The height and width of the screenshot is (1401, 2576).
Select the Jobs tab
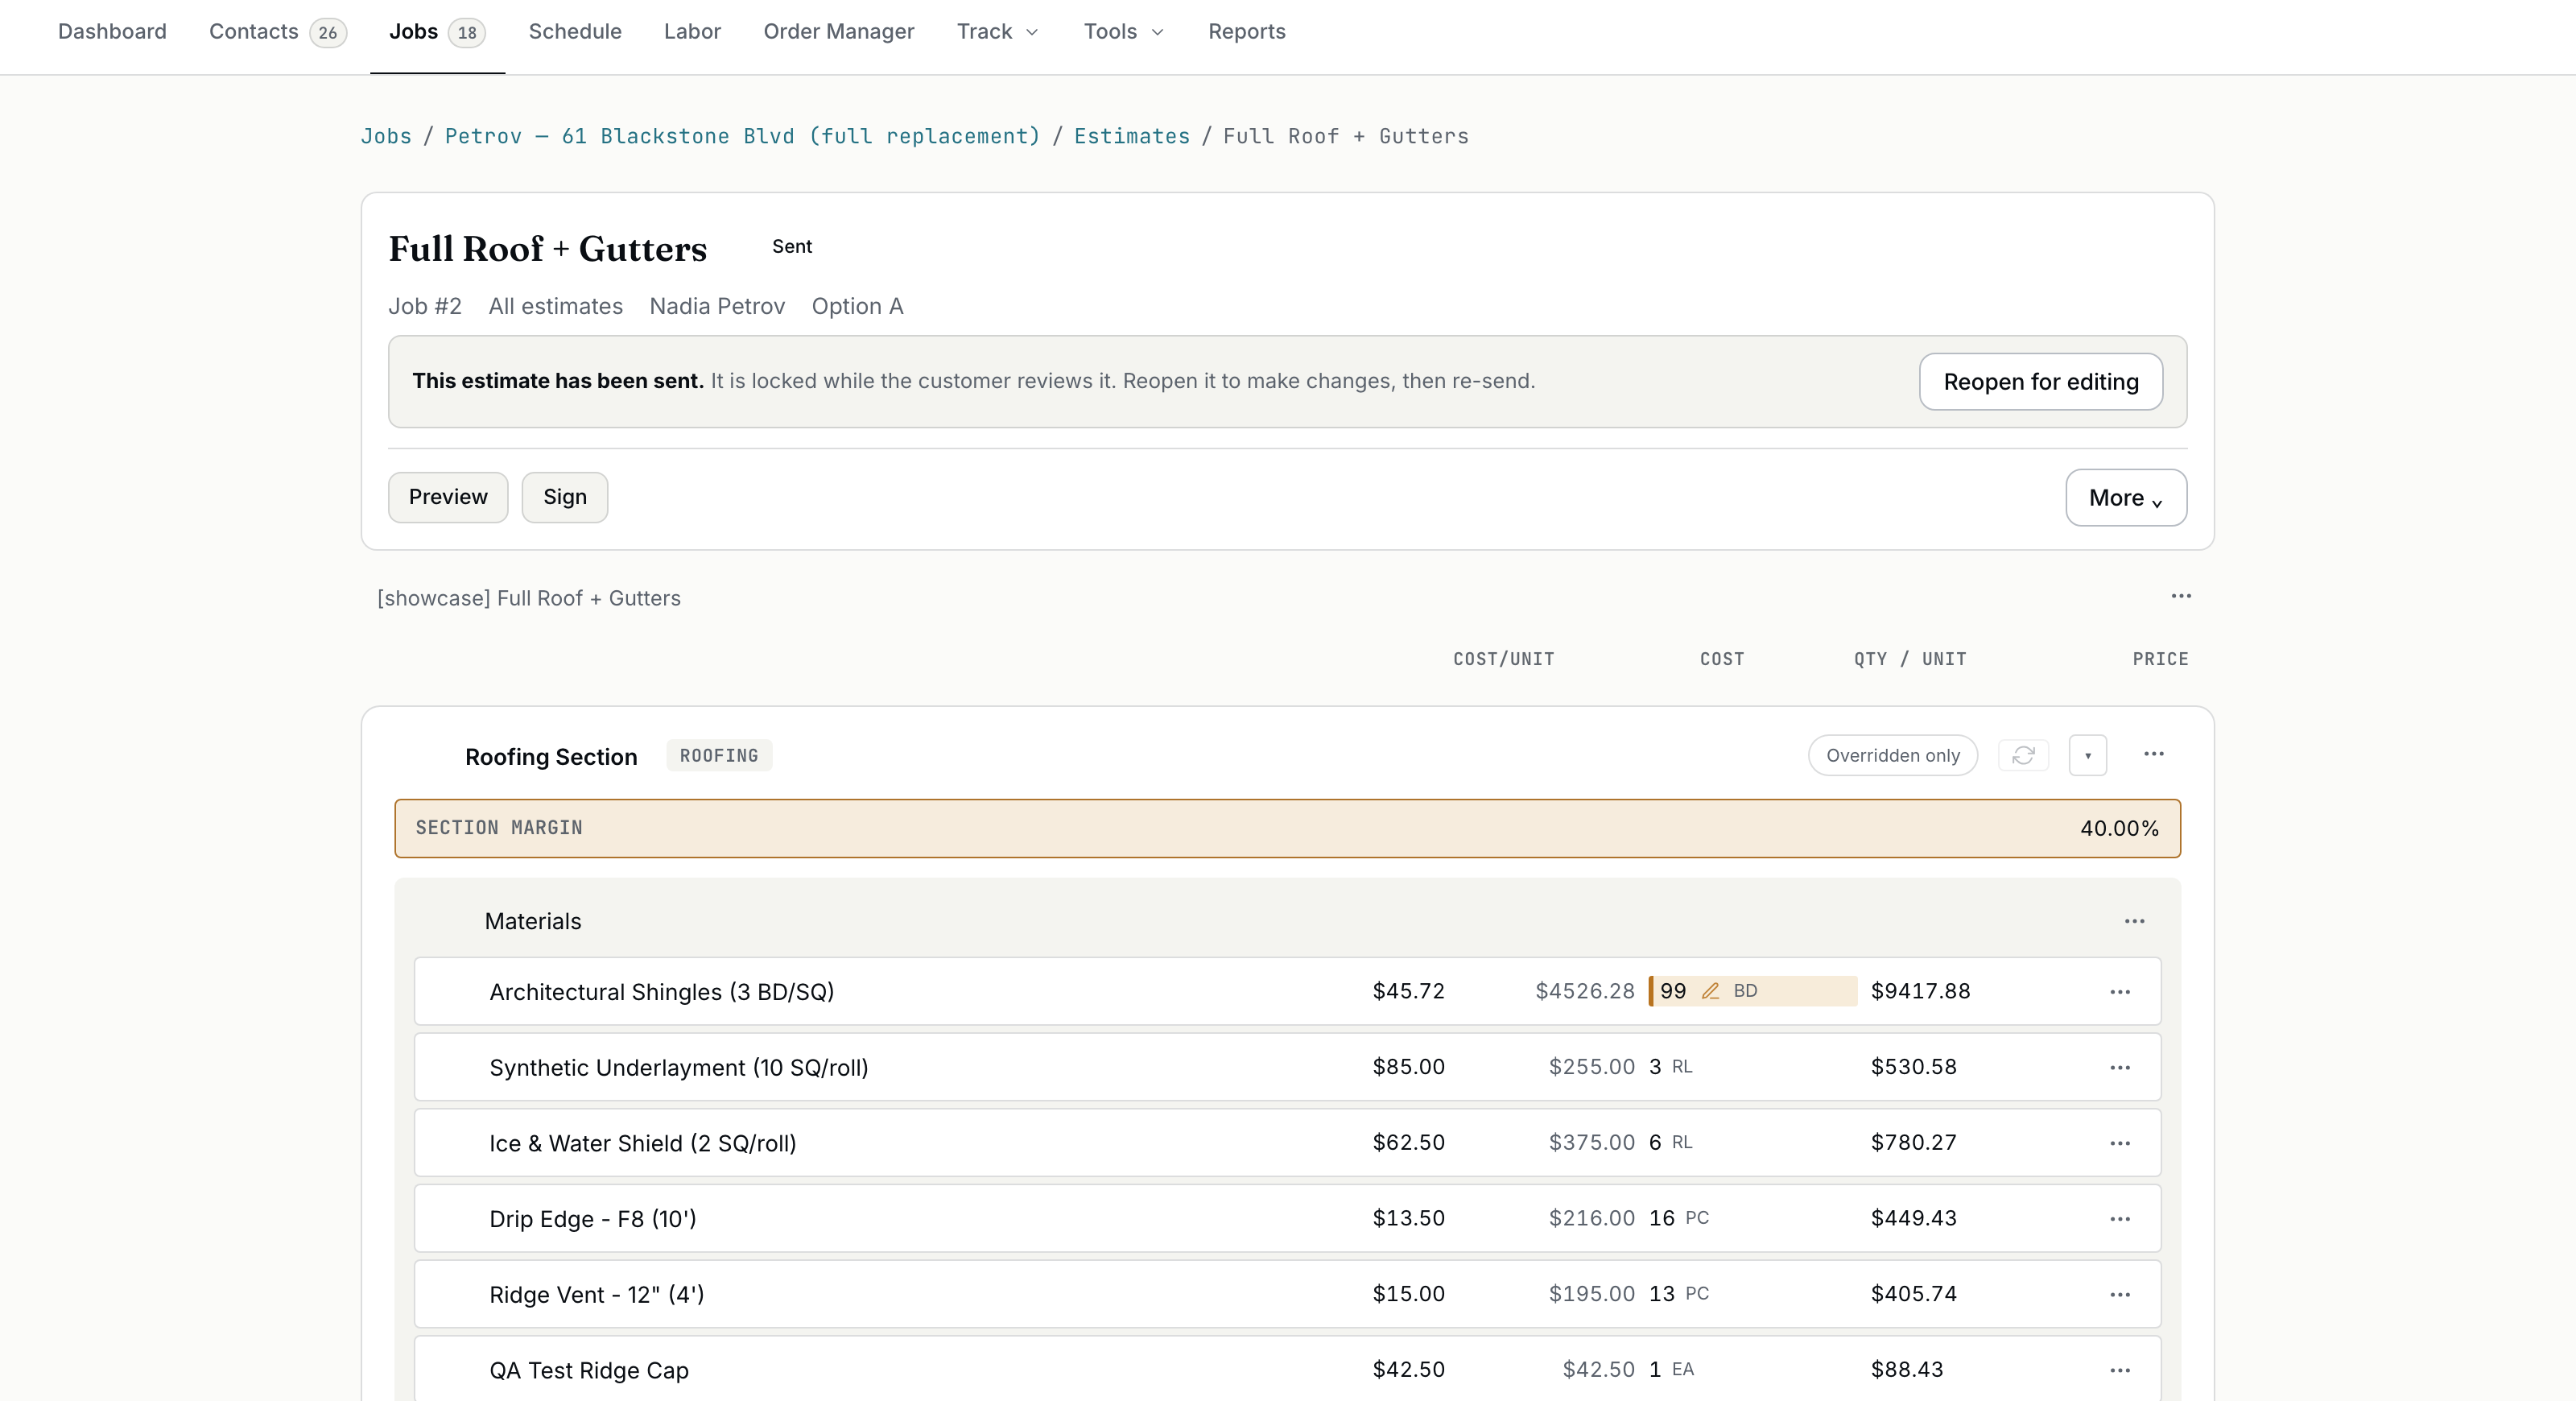437,32
